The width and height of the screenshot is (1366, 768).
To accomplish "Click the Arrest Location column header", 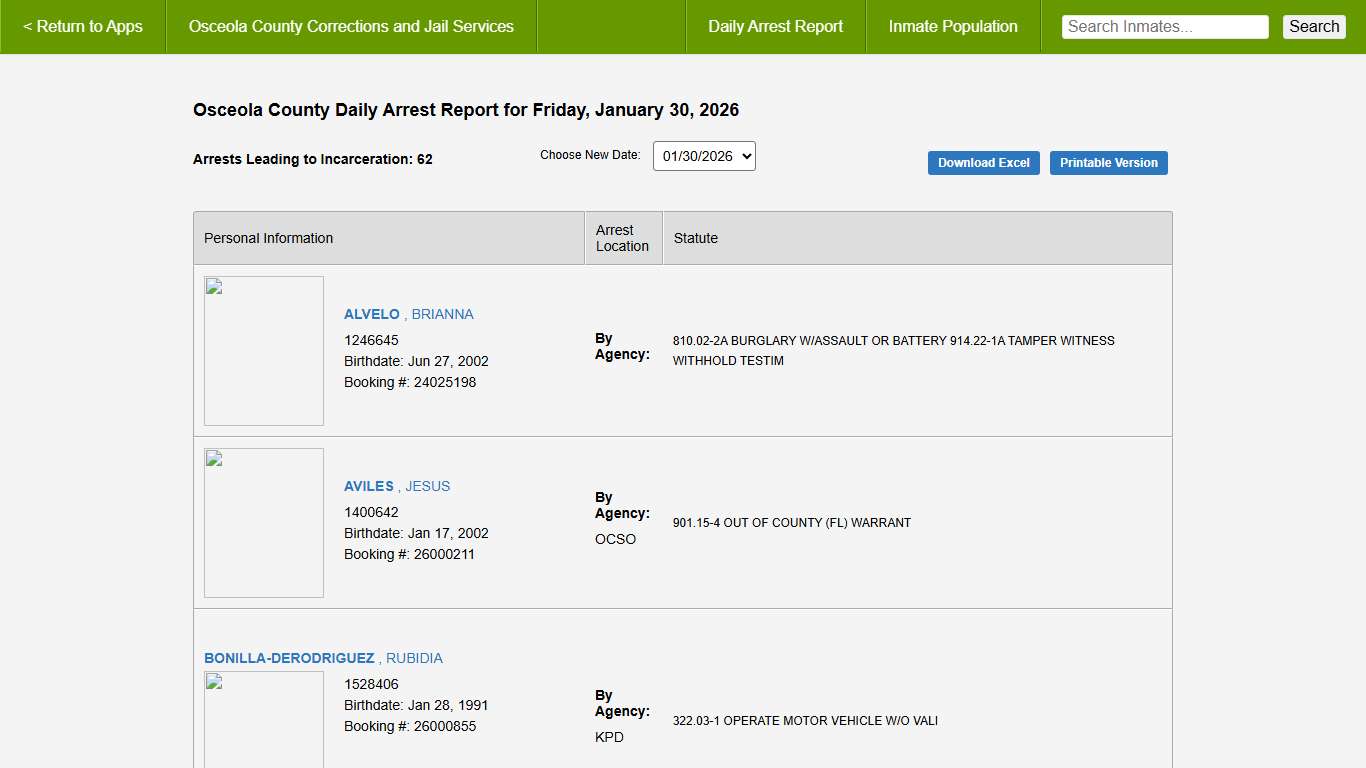I will [x=622, y=238].
